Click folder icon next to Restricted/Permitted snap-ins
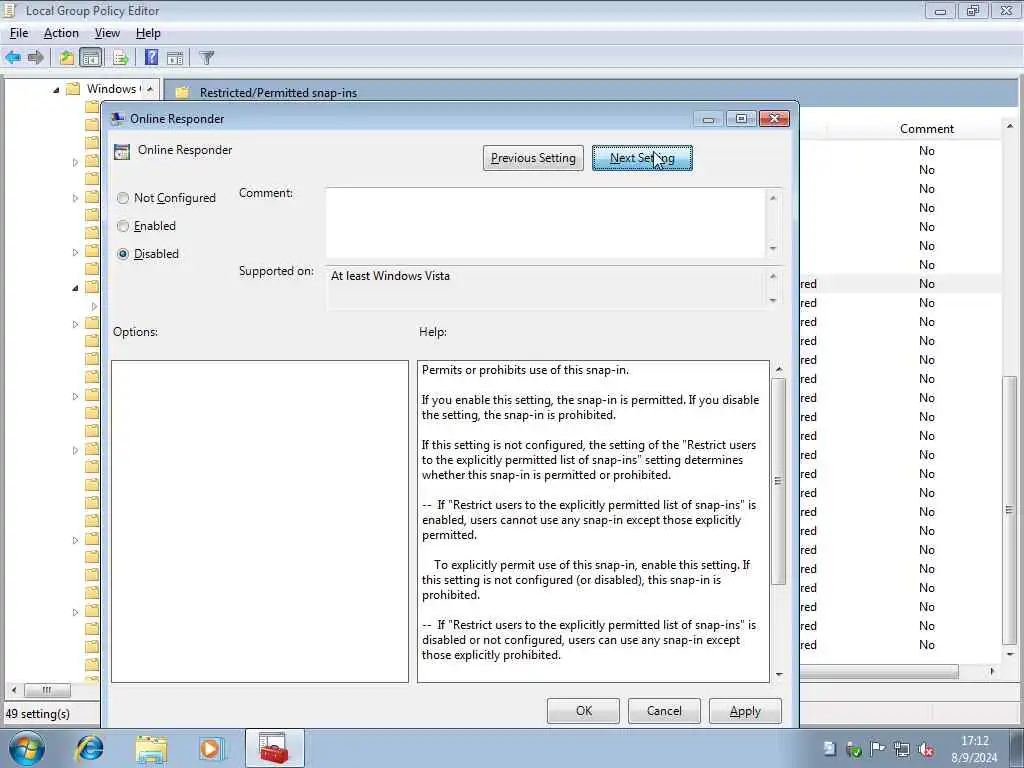This screenshot has width=1024, height=768. click(x=182, y=93)
